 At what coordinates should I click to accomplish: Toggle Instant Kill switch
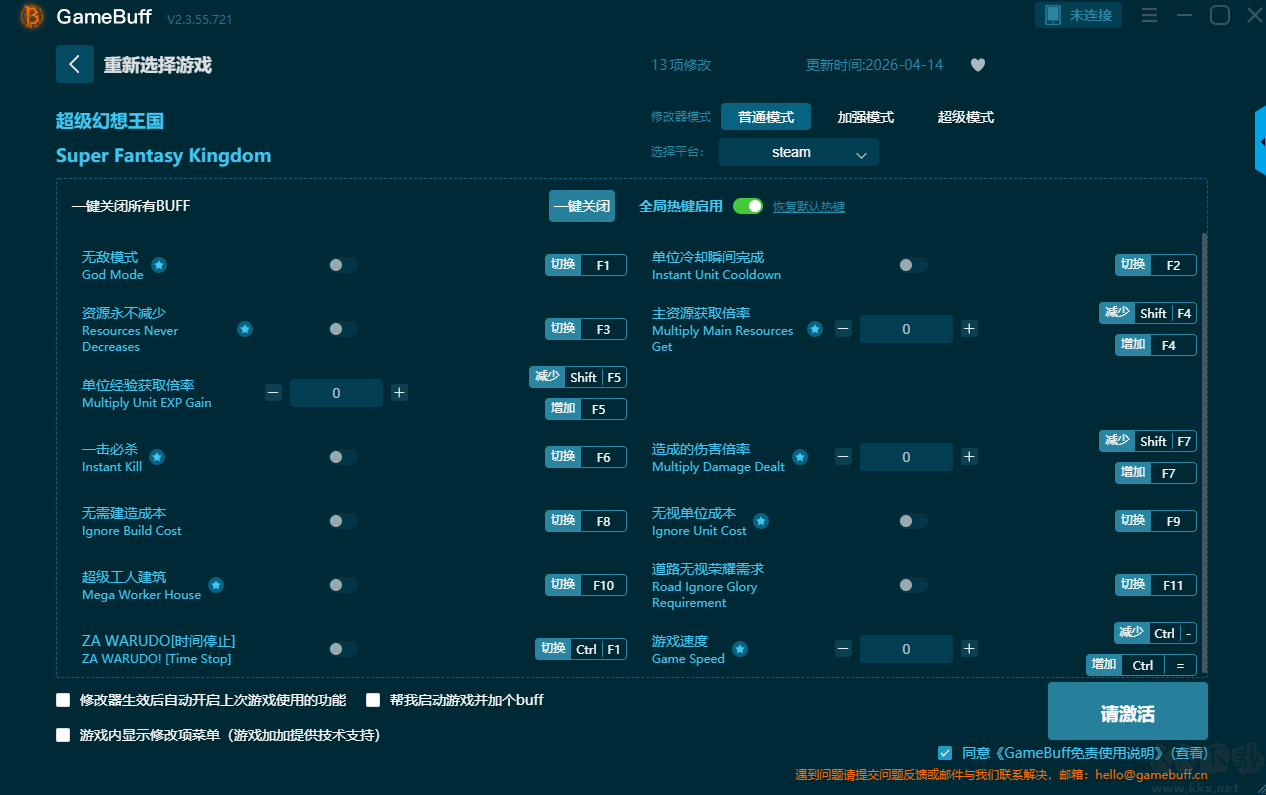pyautogui.click(x=343, y=457)
